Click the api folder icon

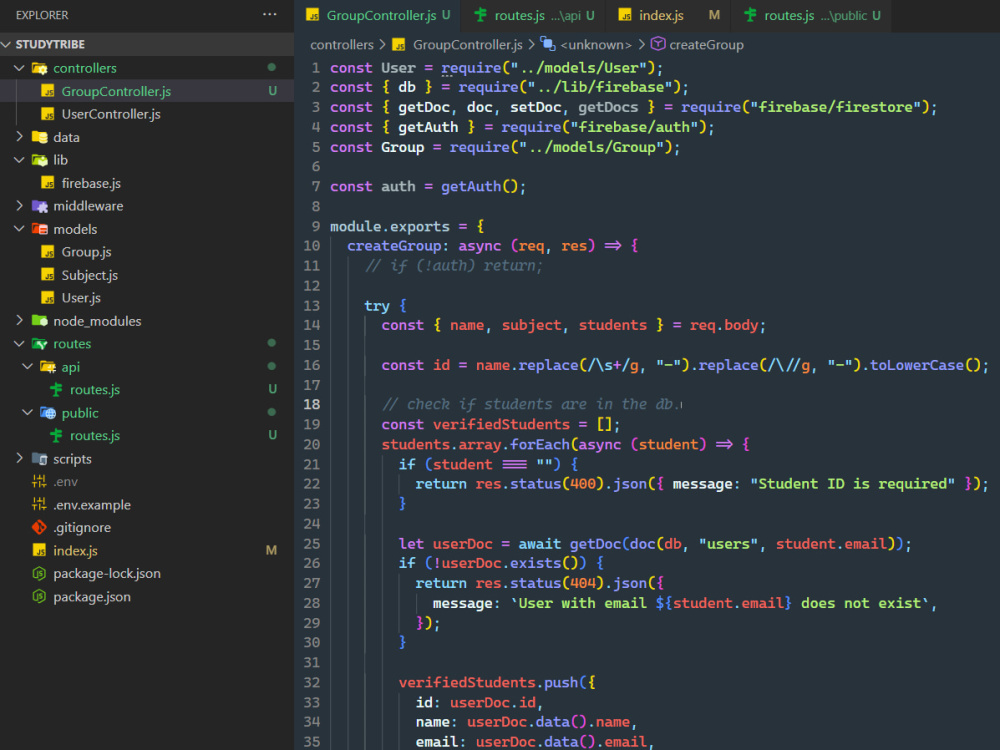pyautogui.click(x=48, y=366)
